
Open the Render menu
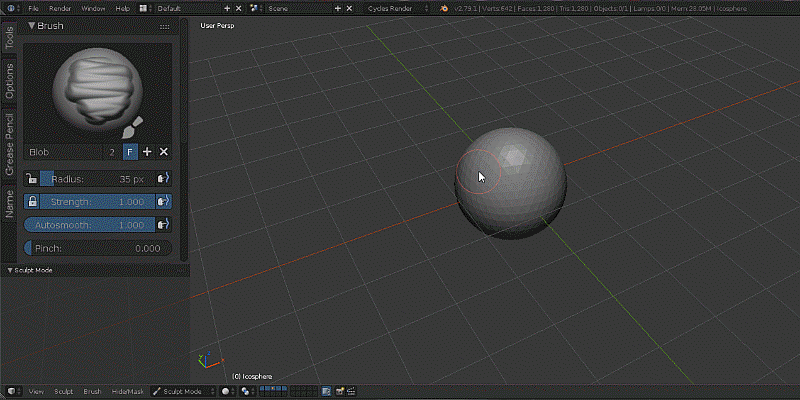(x=60, y=8)
